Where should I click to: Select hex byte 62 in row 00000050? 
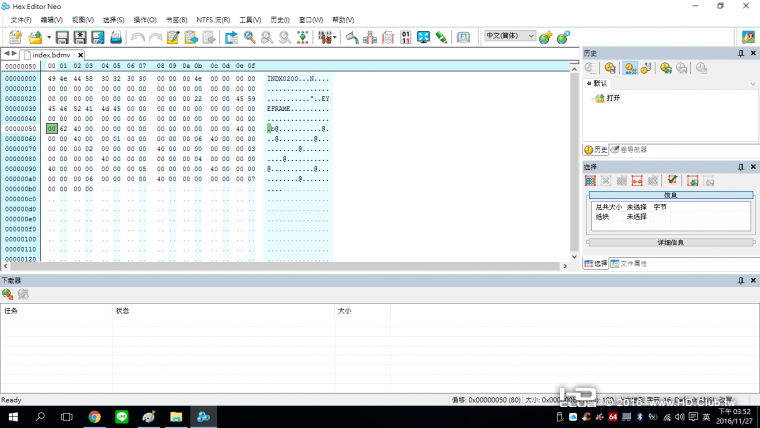tap(63, 128)
